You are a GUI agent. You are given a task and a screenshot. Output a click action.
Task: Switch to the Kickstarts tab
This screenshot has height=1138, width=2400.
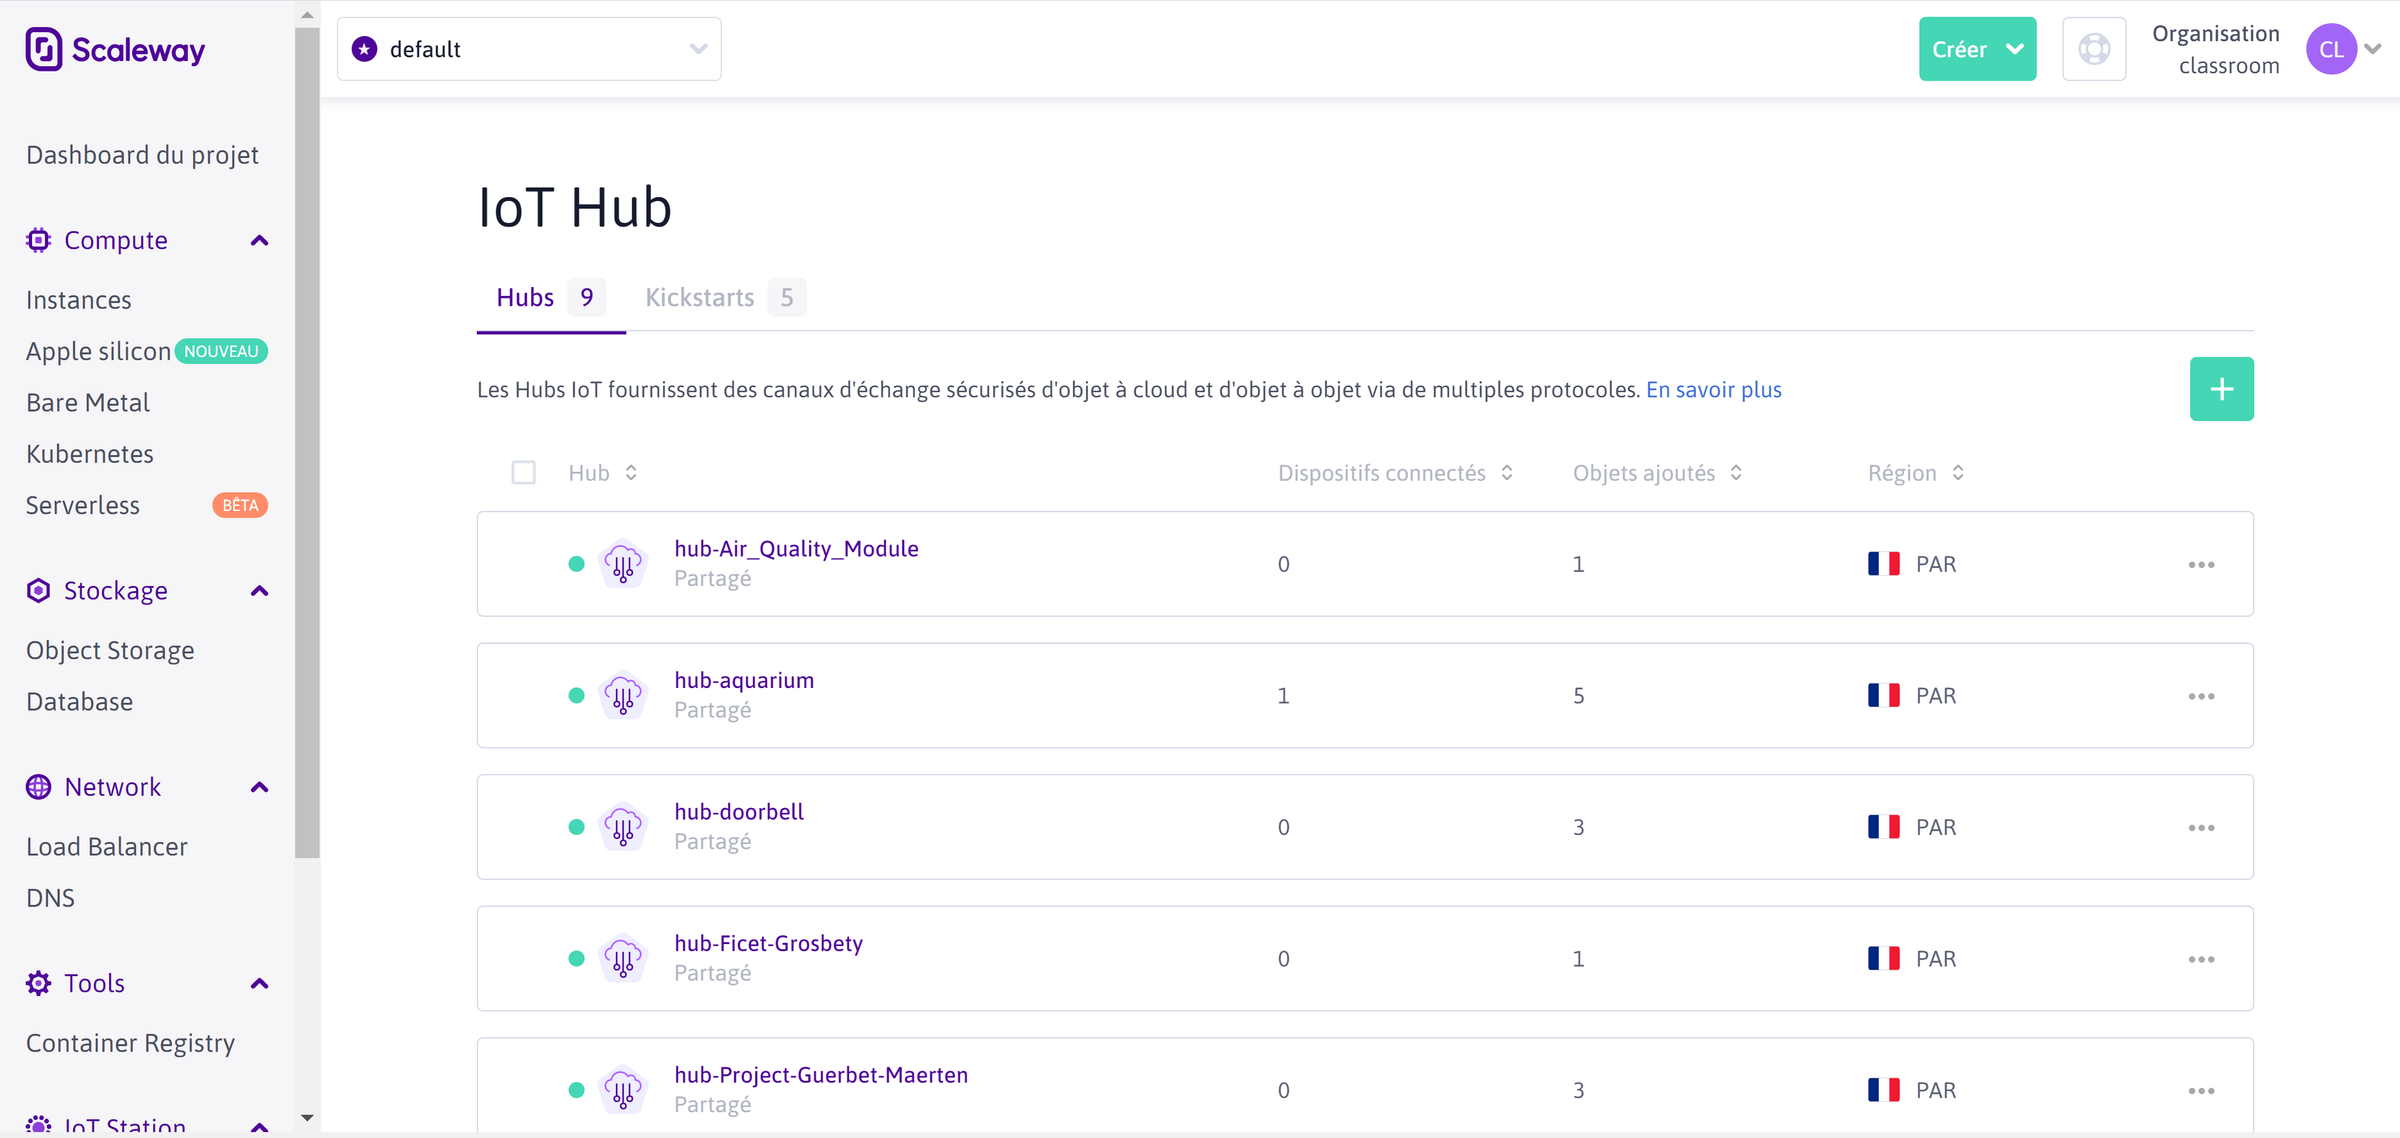point(725,297)
